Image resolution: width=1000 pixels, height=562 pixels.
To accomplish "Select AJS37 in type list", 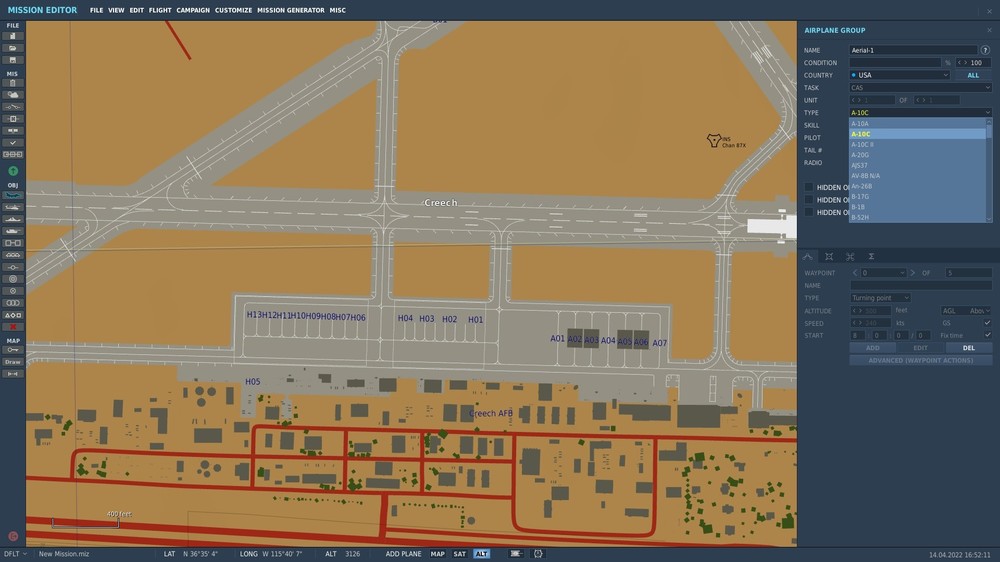I will pos(917,165).
